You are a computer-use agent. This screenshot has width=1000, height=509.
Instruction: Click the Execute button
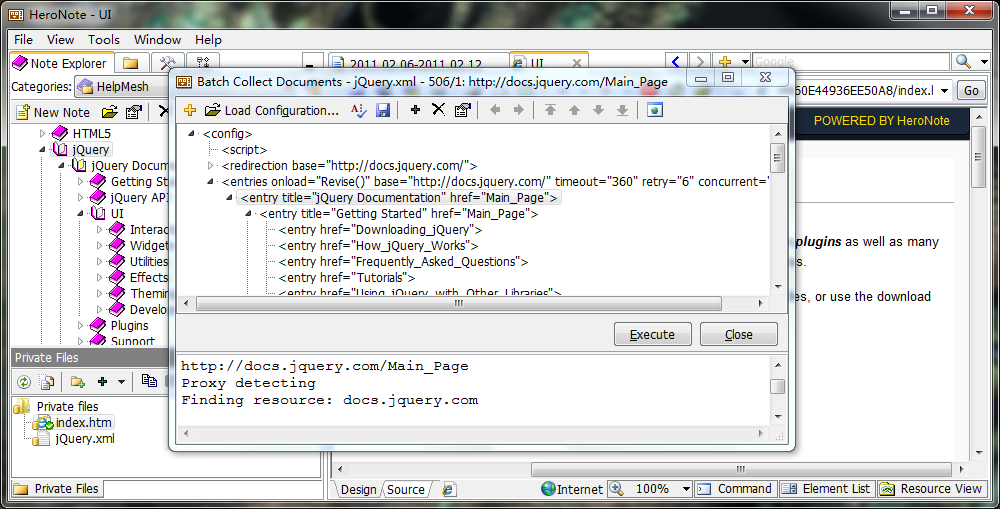pyautogui.click(x=652, y=334)
